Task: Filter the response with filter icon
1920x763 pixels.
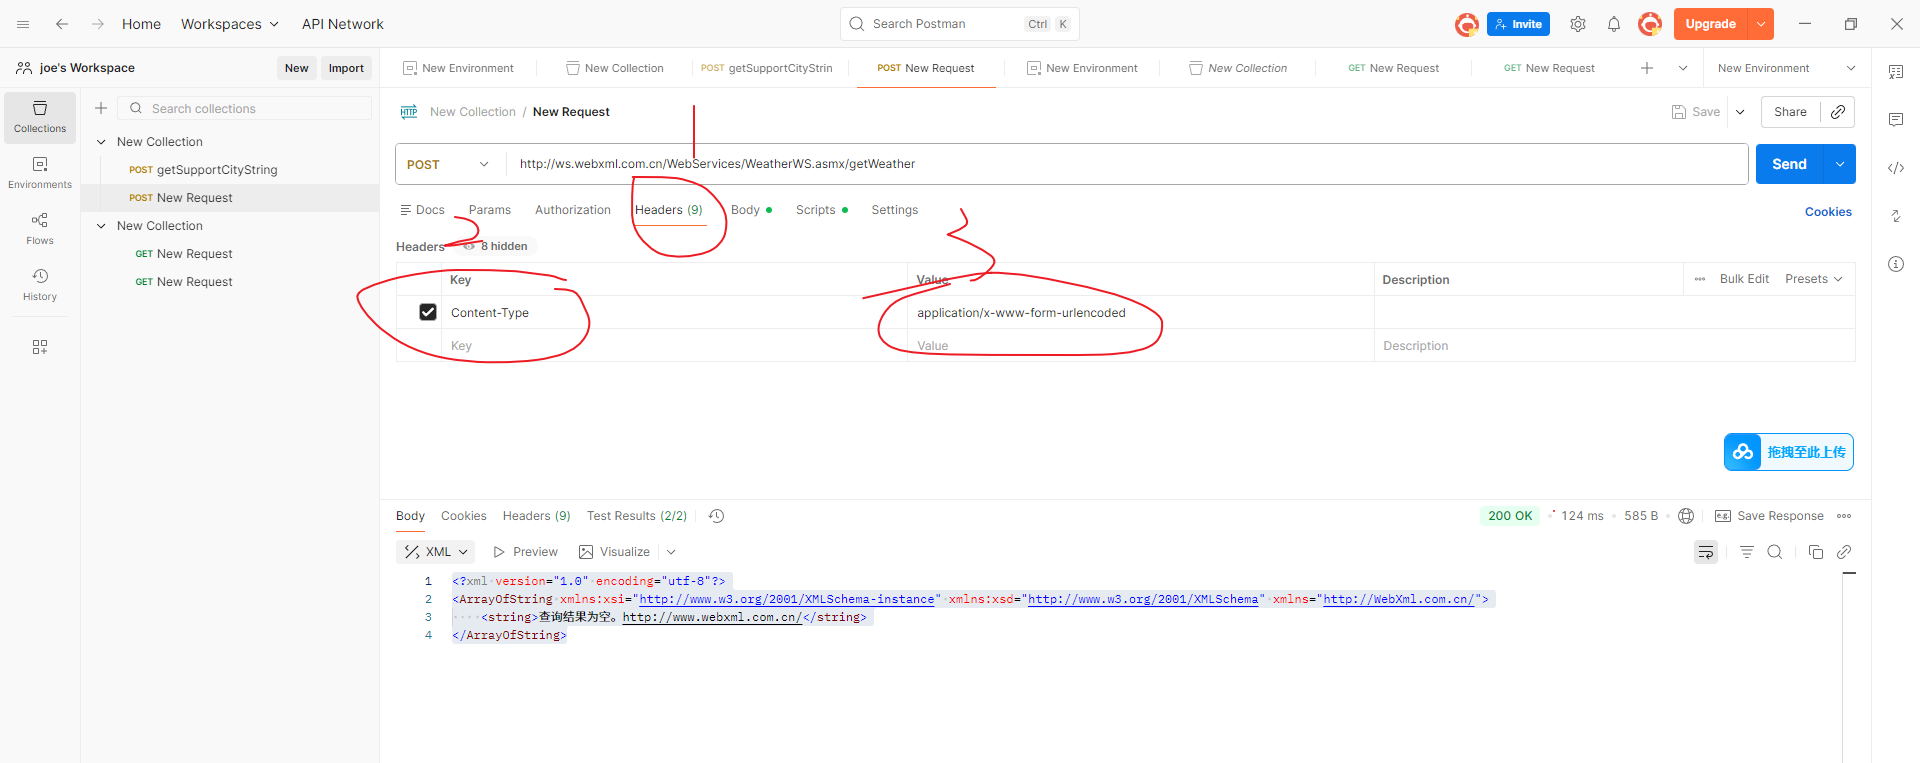Action: 1747,552
